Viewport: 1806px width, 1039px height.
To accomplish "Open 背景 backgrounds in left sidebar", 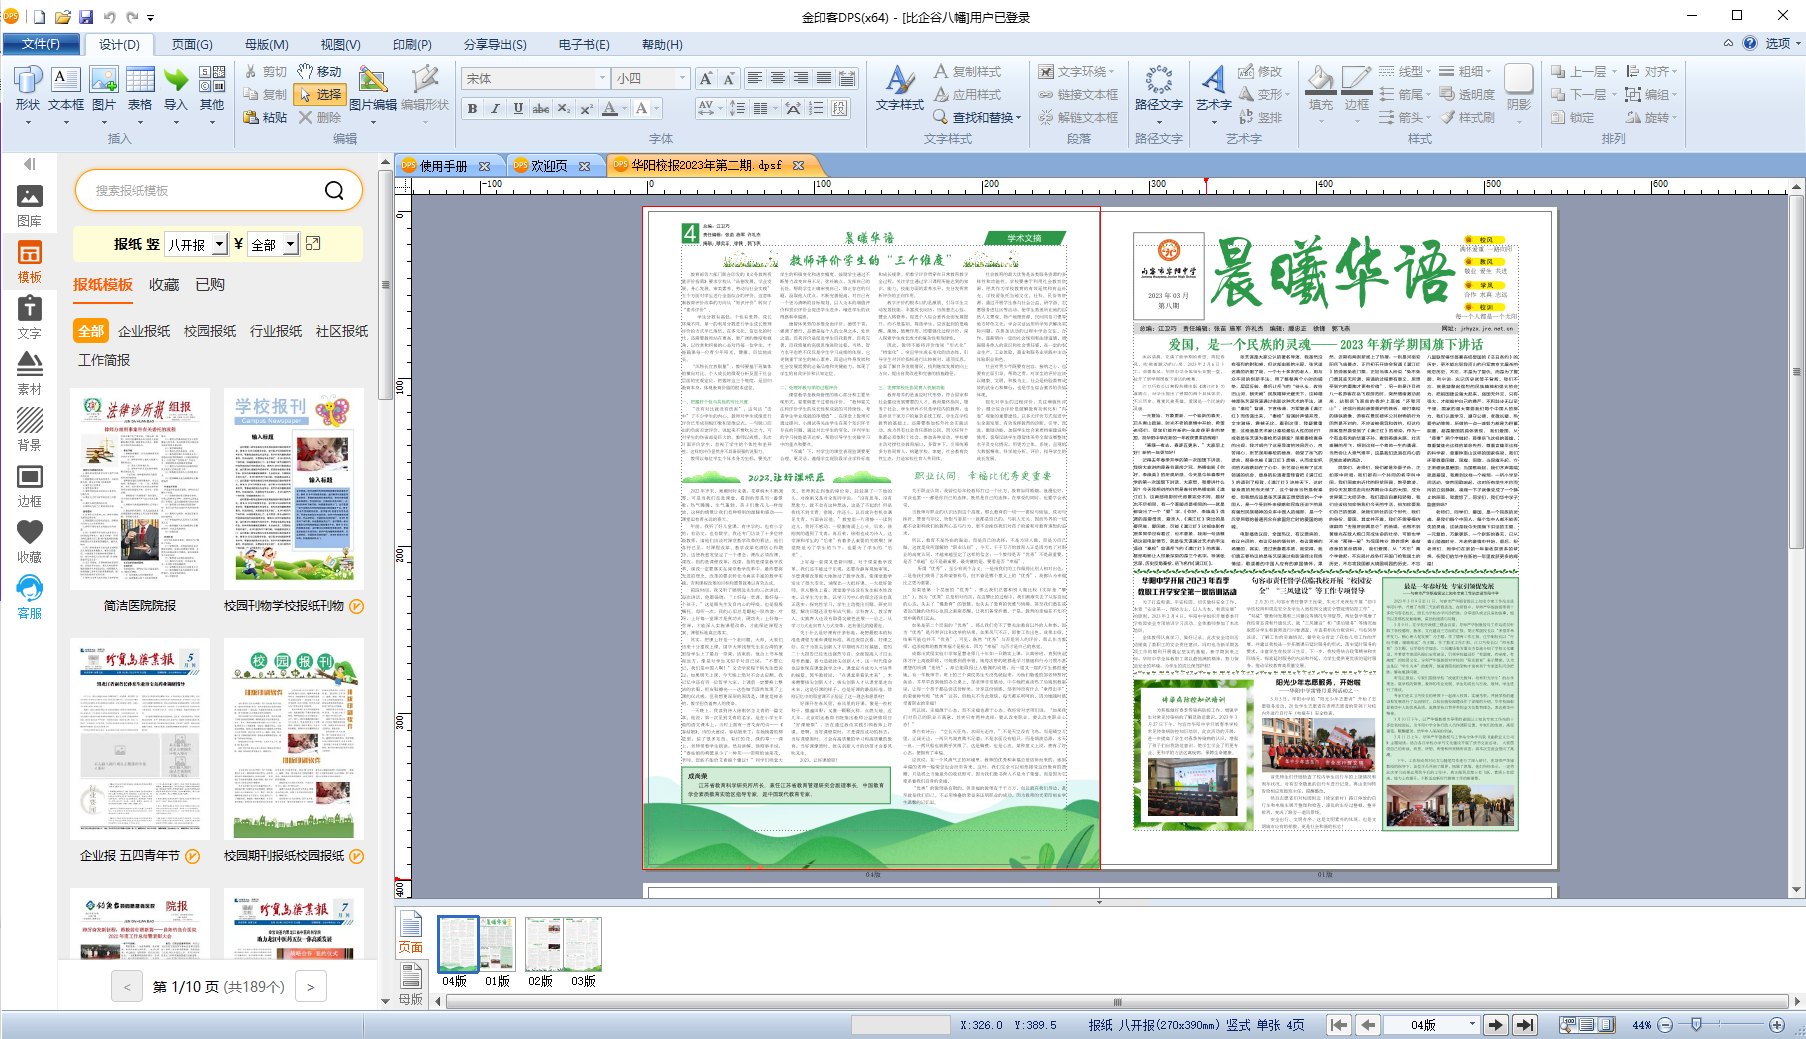I will point(30,430).
